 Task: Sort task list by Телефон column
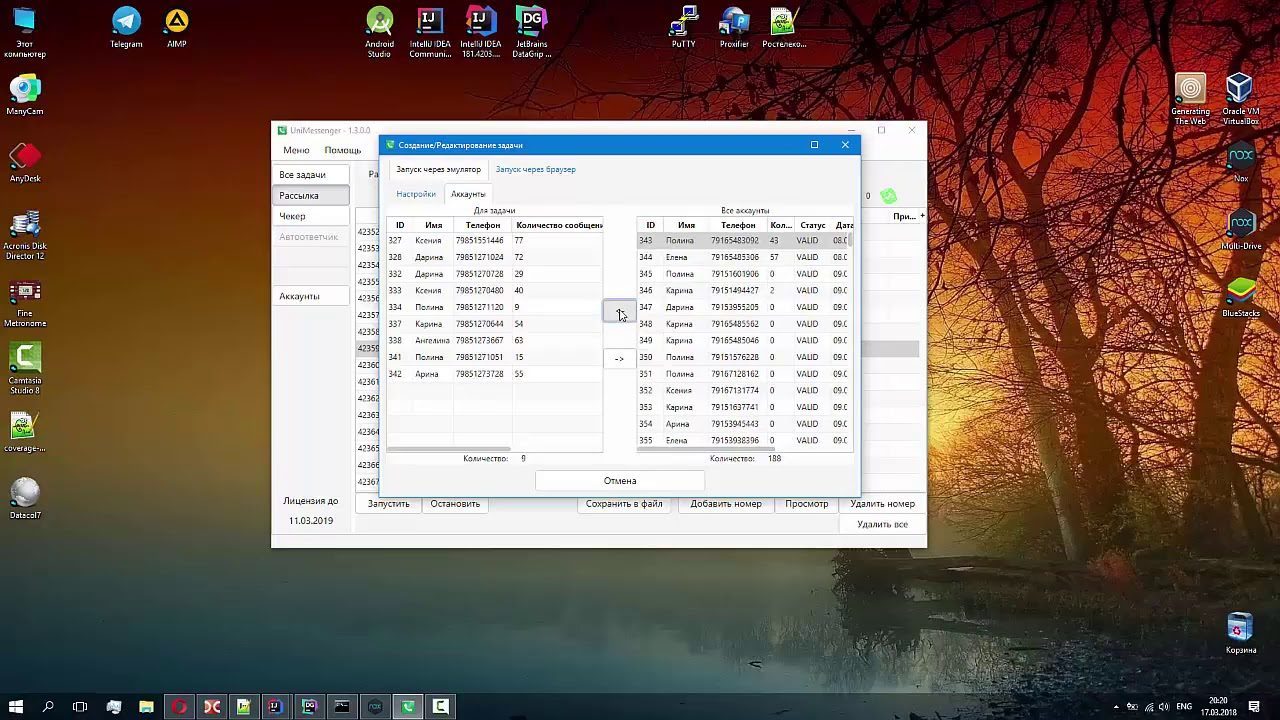(482, 225)
